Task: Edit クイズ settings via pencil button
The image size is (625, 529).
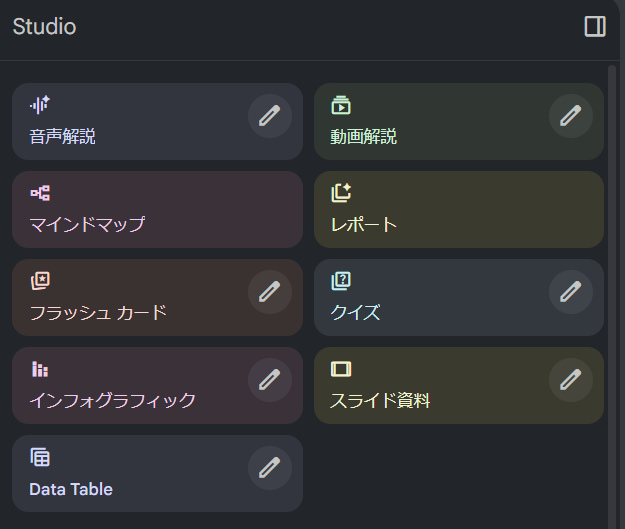Action: 571,292
